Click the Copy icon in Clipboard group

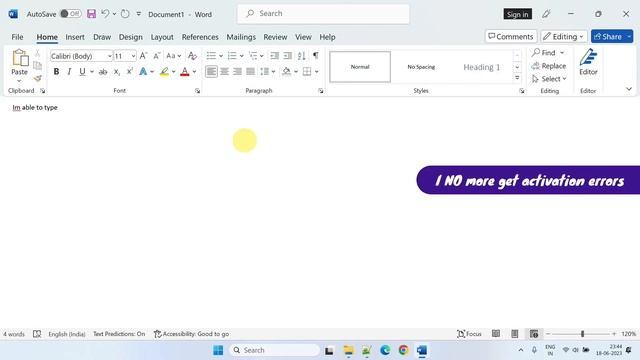(x=38, y=65)
